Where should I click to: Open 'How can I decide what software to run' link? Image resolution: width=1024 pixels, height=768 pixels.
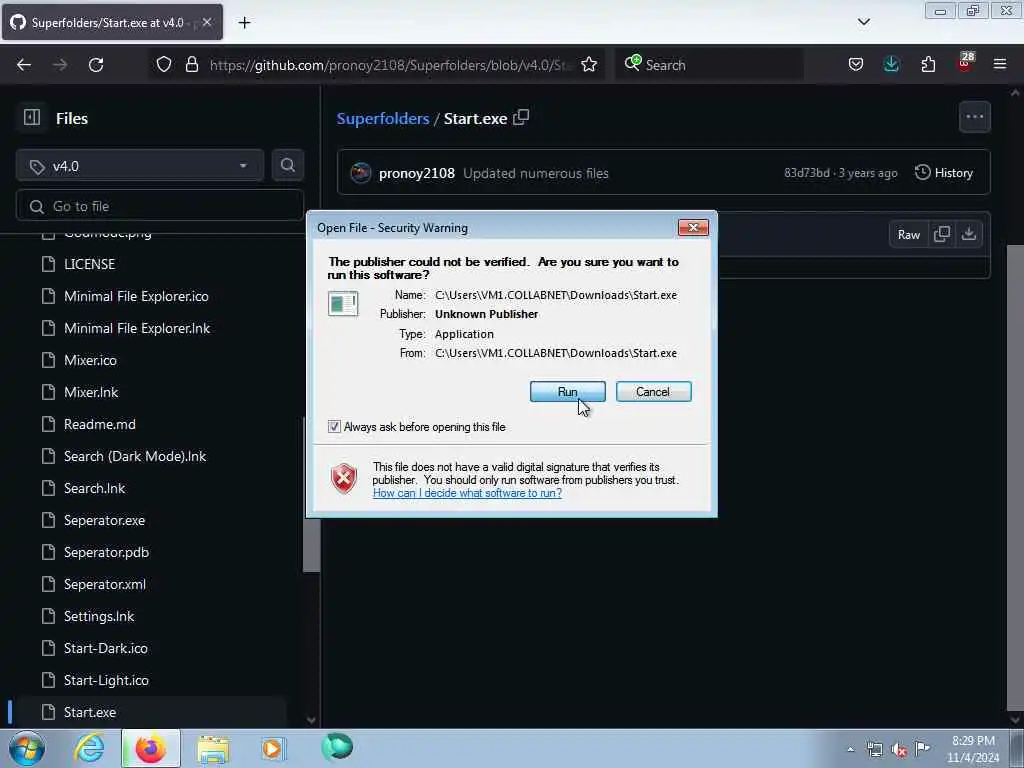click(x=467, y=493)
